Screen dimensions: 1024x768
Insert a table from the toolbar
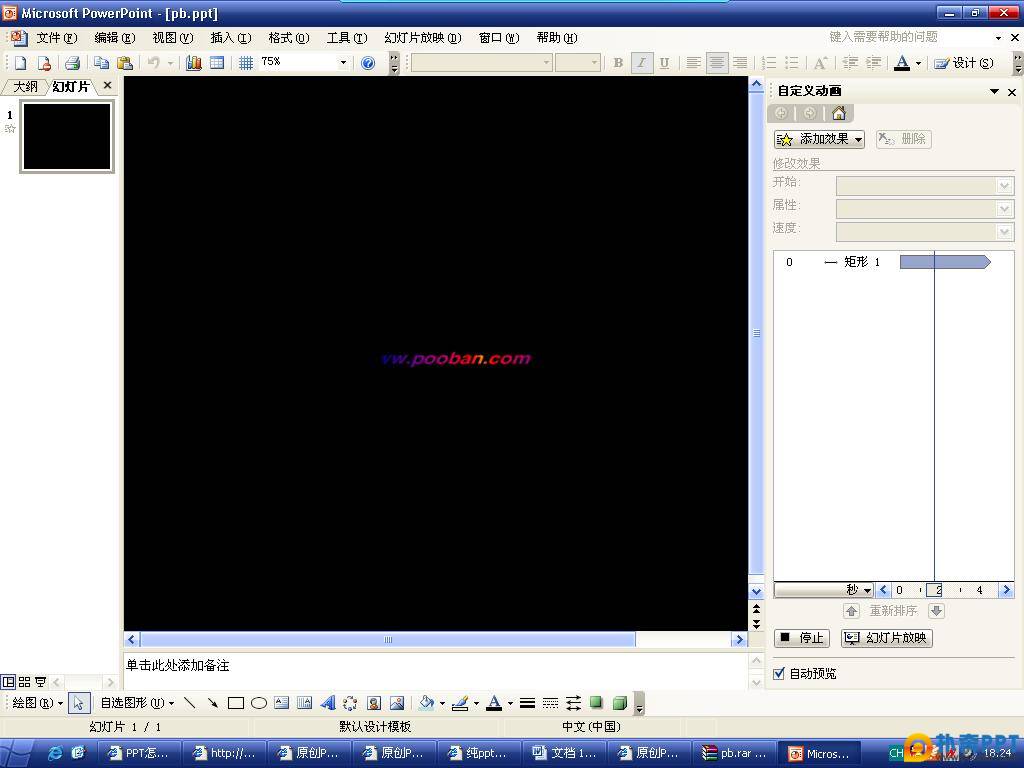[x=217, y=63]
